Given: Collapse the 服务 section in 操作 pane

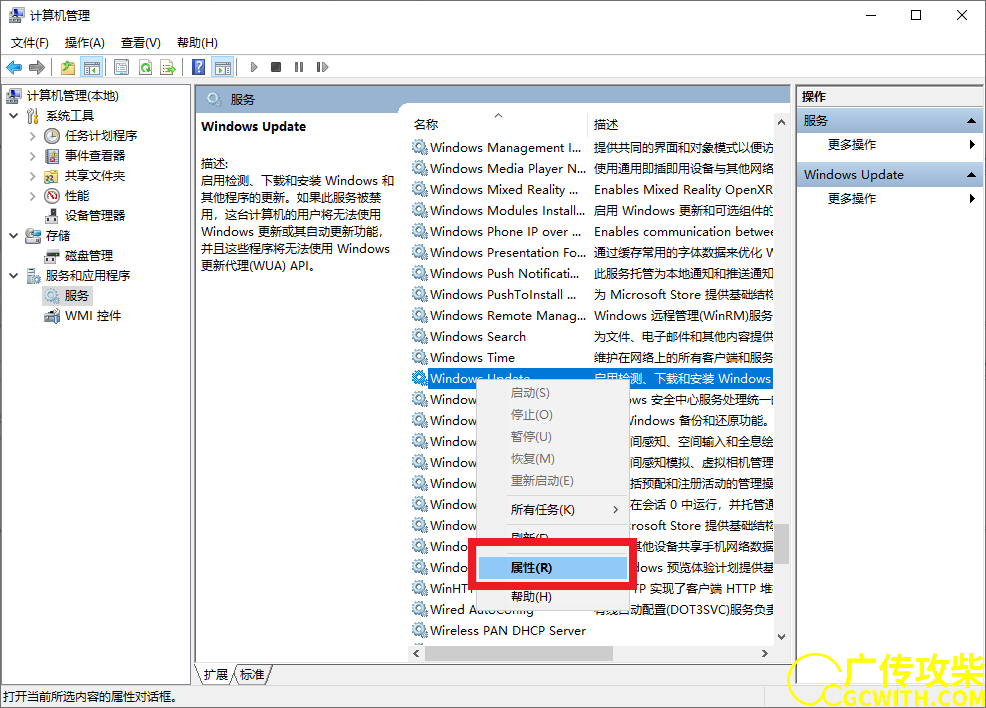Looking at the screenshot, I should point(971,121).
